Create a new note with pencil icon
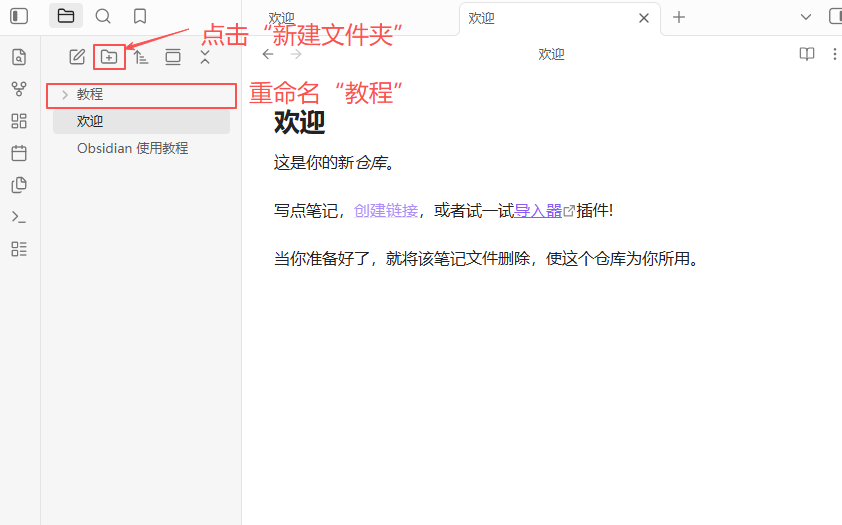Image resolution: width=842 pixels, height=525 pixels. [77, 56]
